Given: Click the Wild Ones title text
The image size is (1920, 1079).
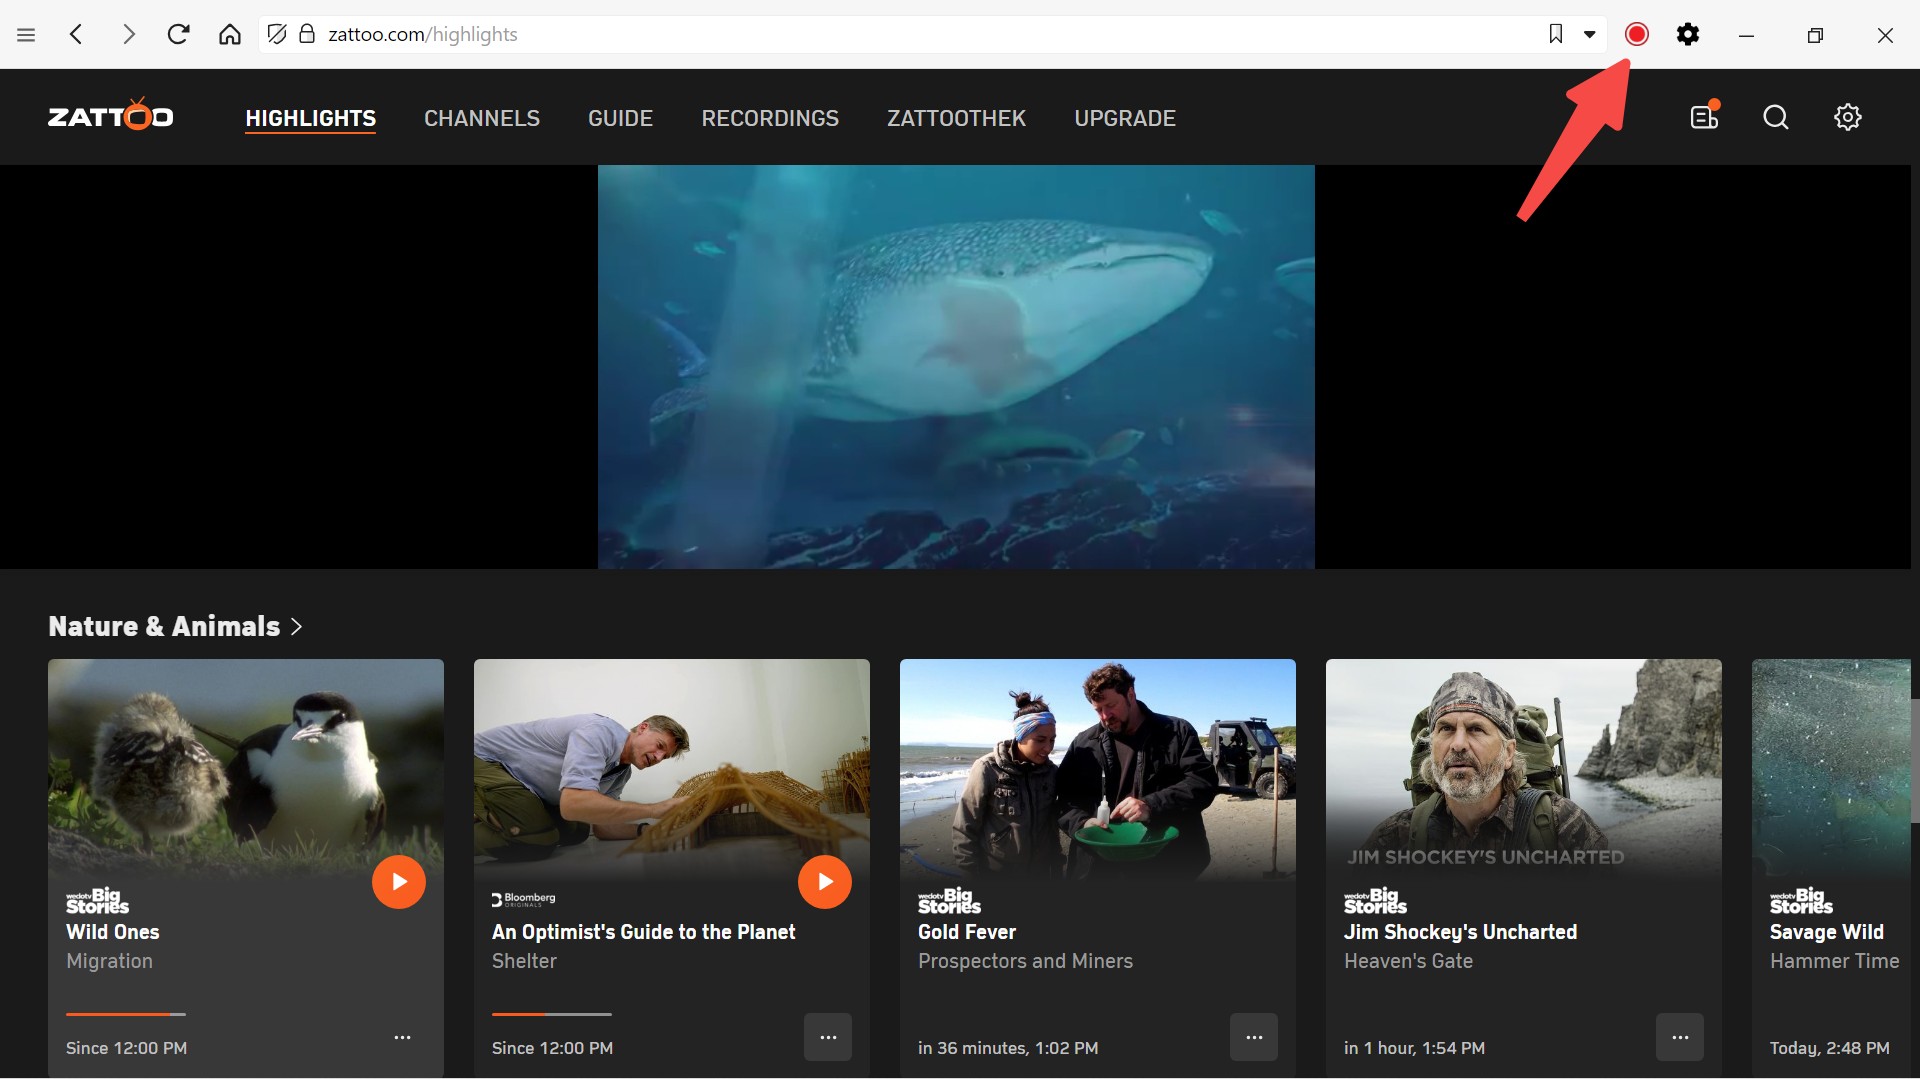Looking at the screenshot, I should (x=113, y=932).
